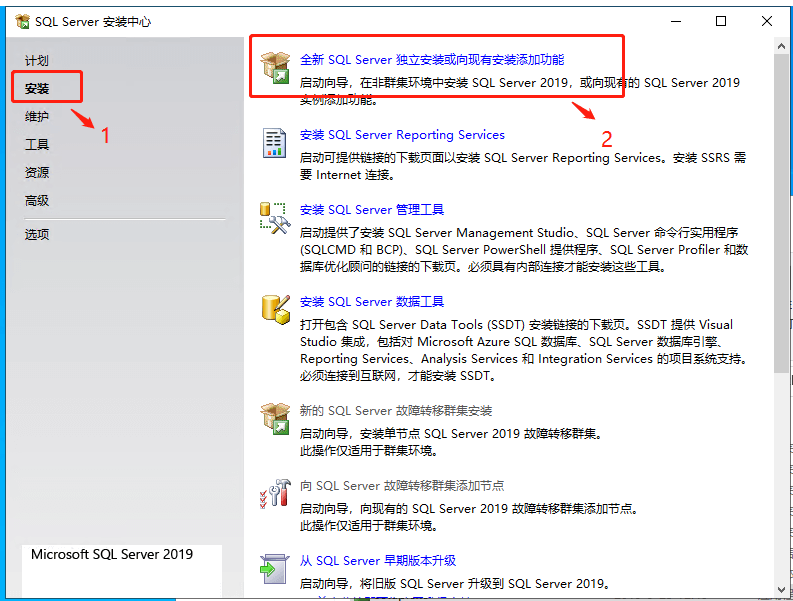Minimize the SQL Server 安装中心 window

pyautogui.click(x=676, y=21)
